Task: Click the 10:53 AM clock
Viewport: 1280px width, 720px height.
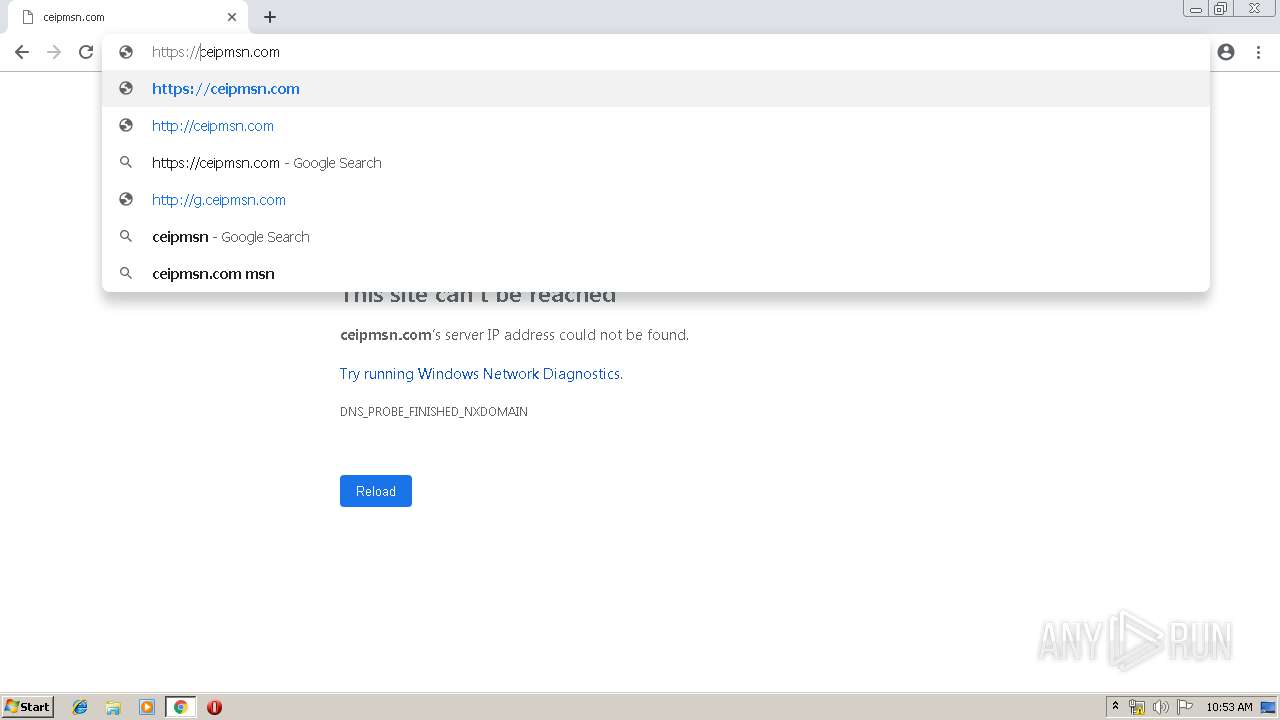Action: click(1229, 707)
